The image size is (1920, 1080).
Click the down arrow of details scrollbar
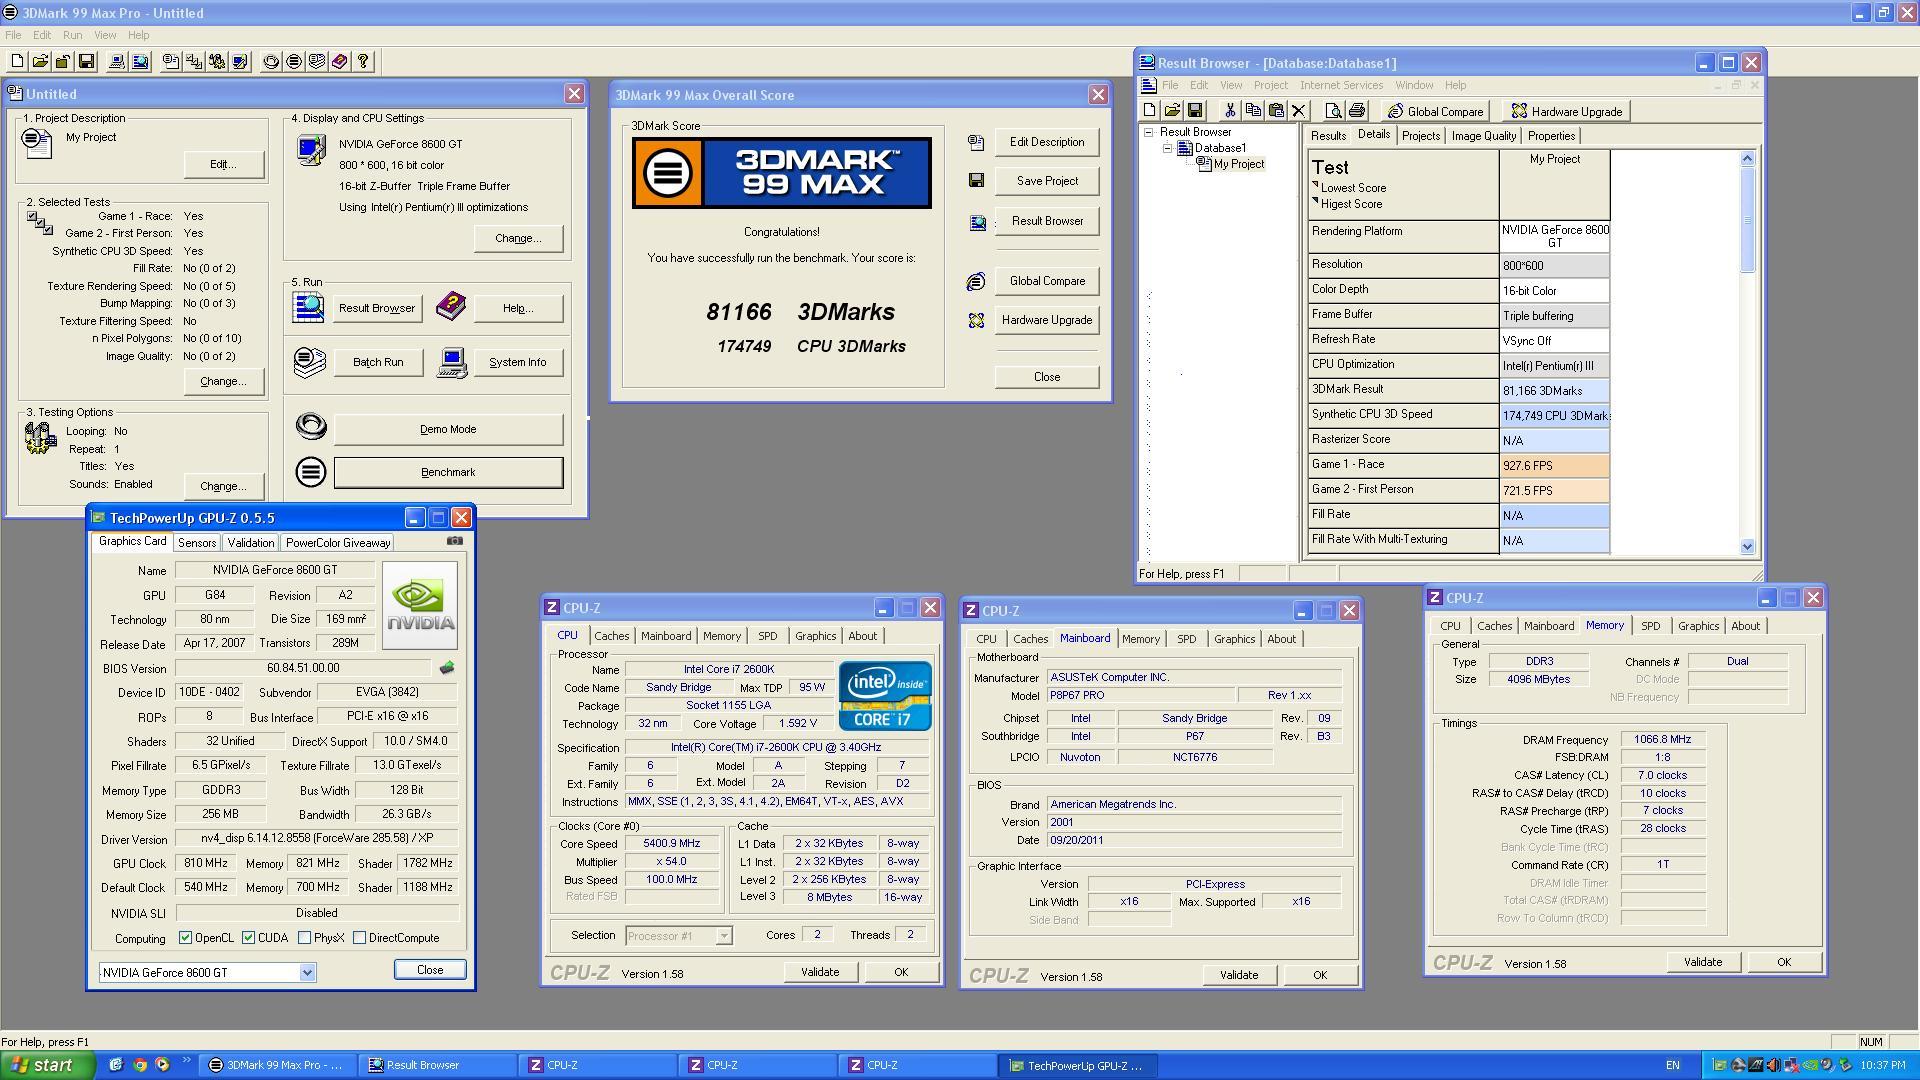point(1747,546)
